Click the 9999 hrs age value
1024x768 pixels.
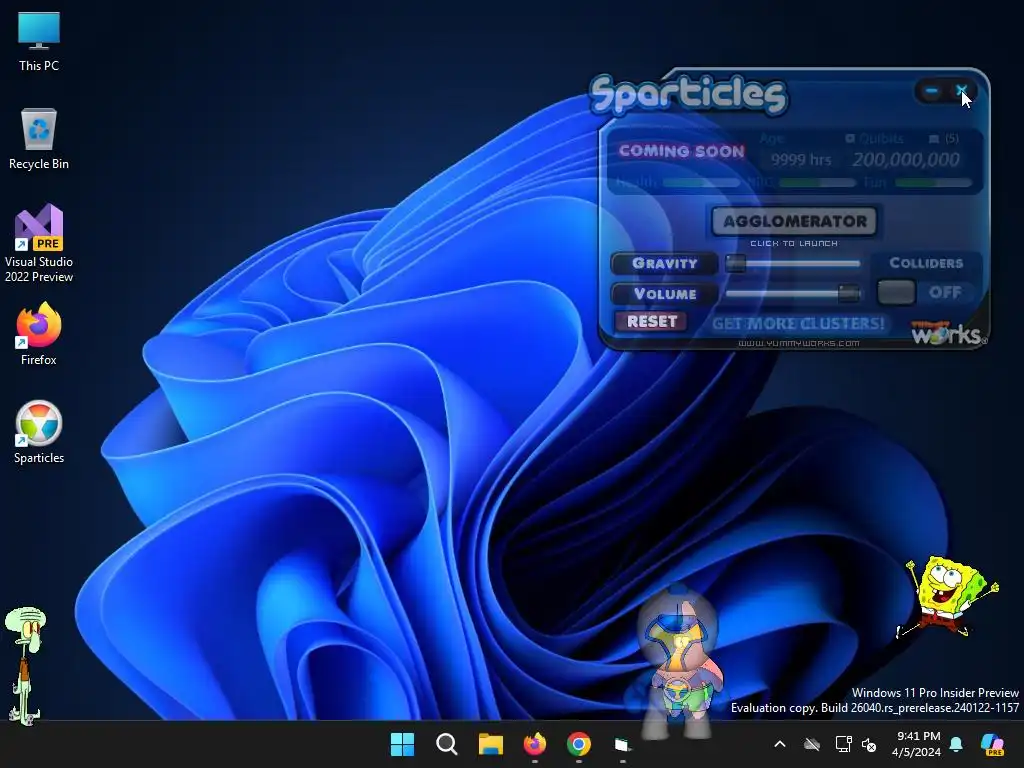(x=801, y=160)
